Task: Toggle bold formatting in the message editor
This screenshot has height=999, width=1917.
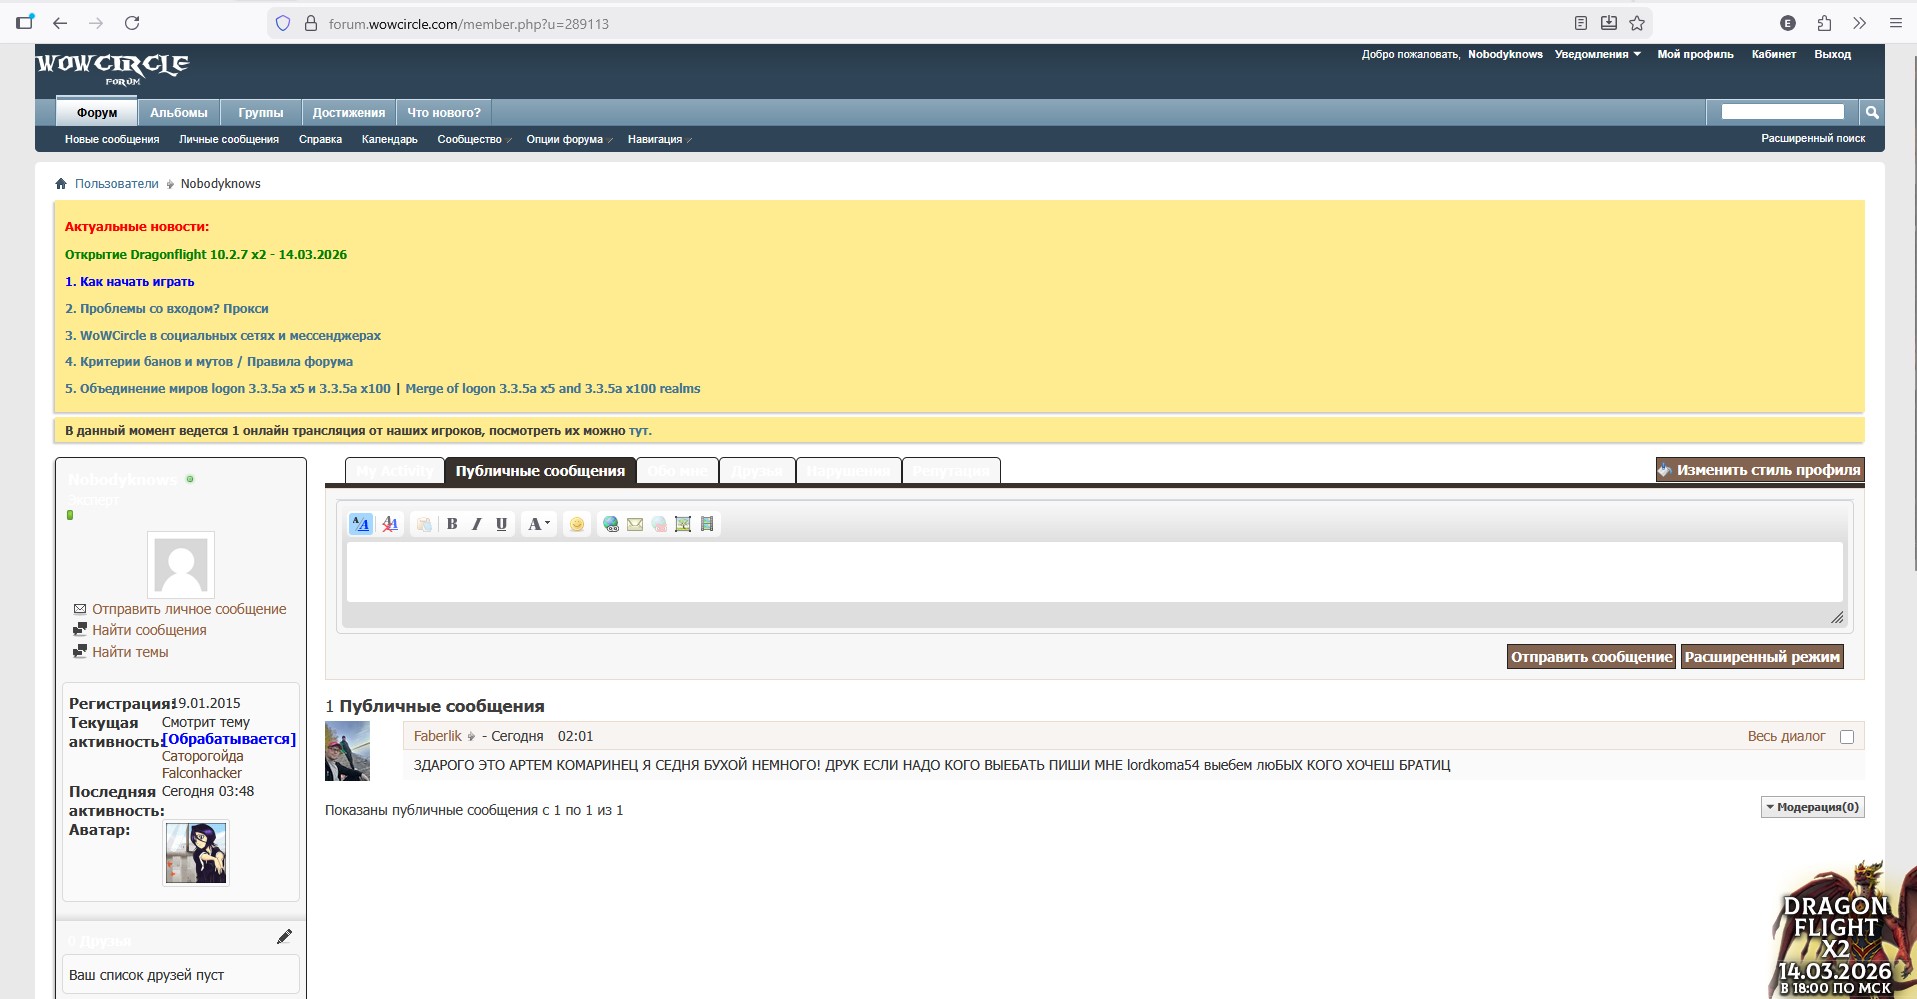Action: click(x=452, y=524)
